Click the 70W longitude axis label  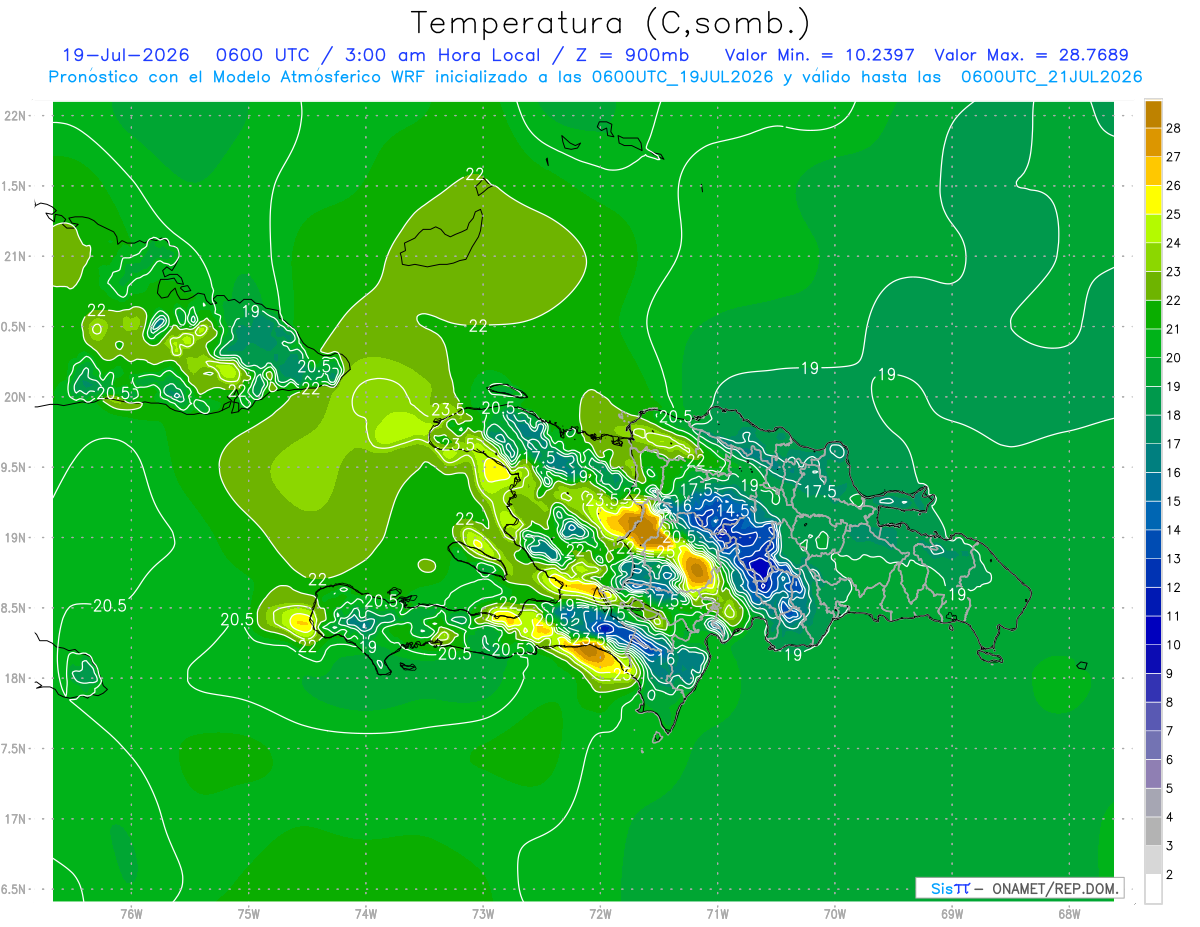(x=835, y=914)
